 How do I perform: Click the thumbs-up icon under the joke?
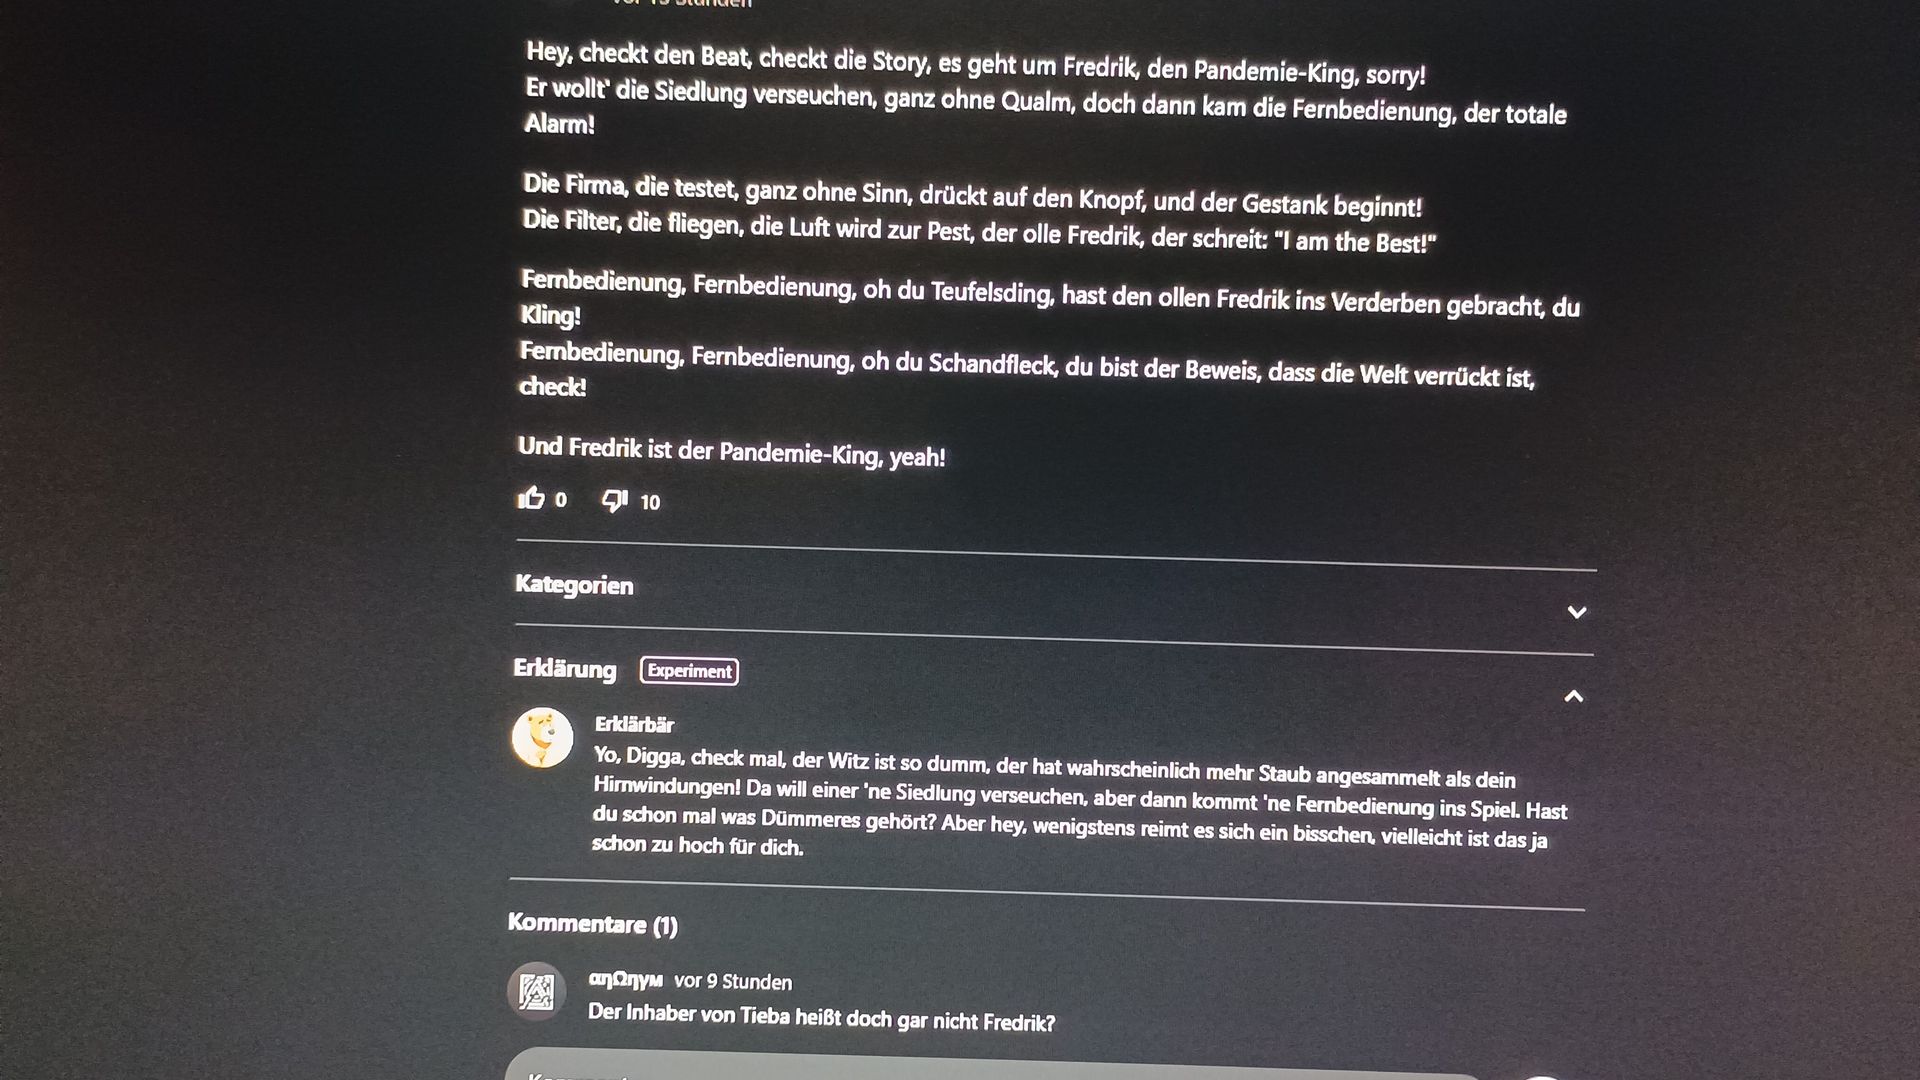pyautogui.click(x=531, y=497)
